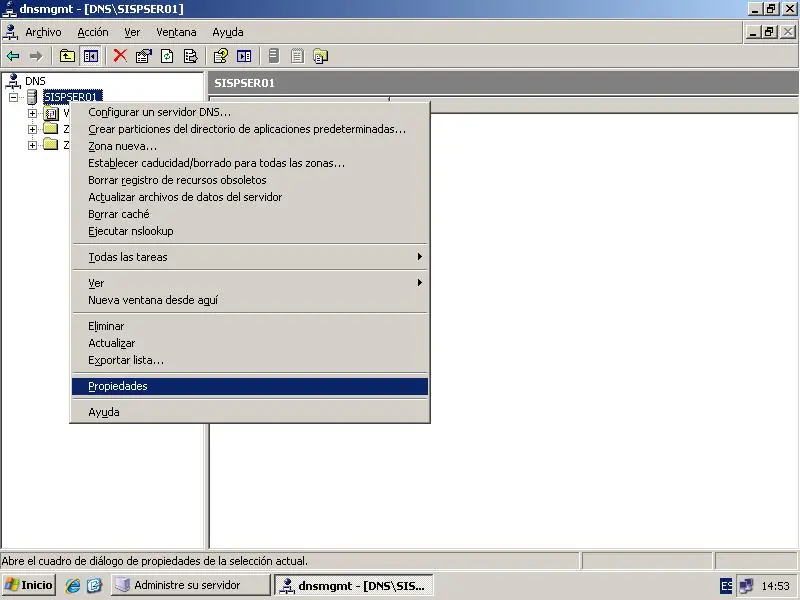Switch to Administre su servidor taskbar button
Image resolution: width=800 pixels, height=600 pixels.
191,585
